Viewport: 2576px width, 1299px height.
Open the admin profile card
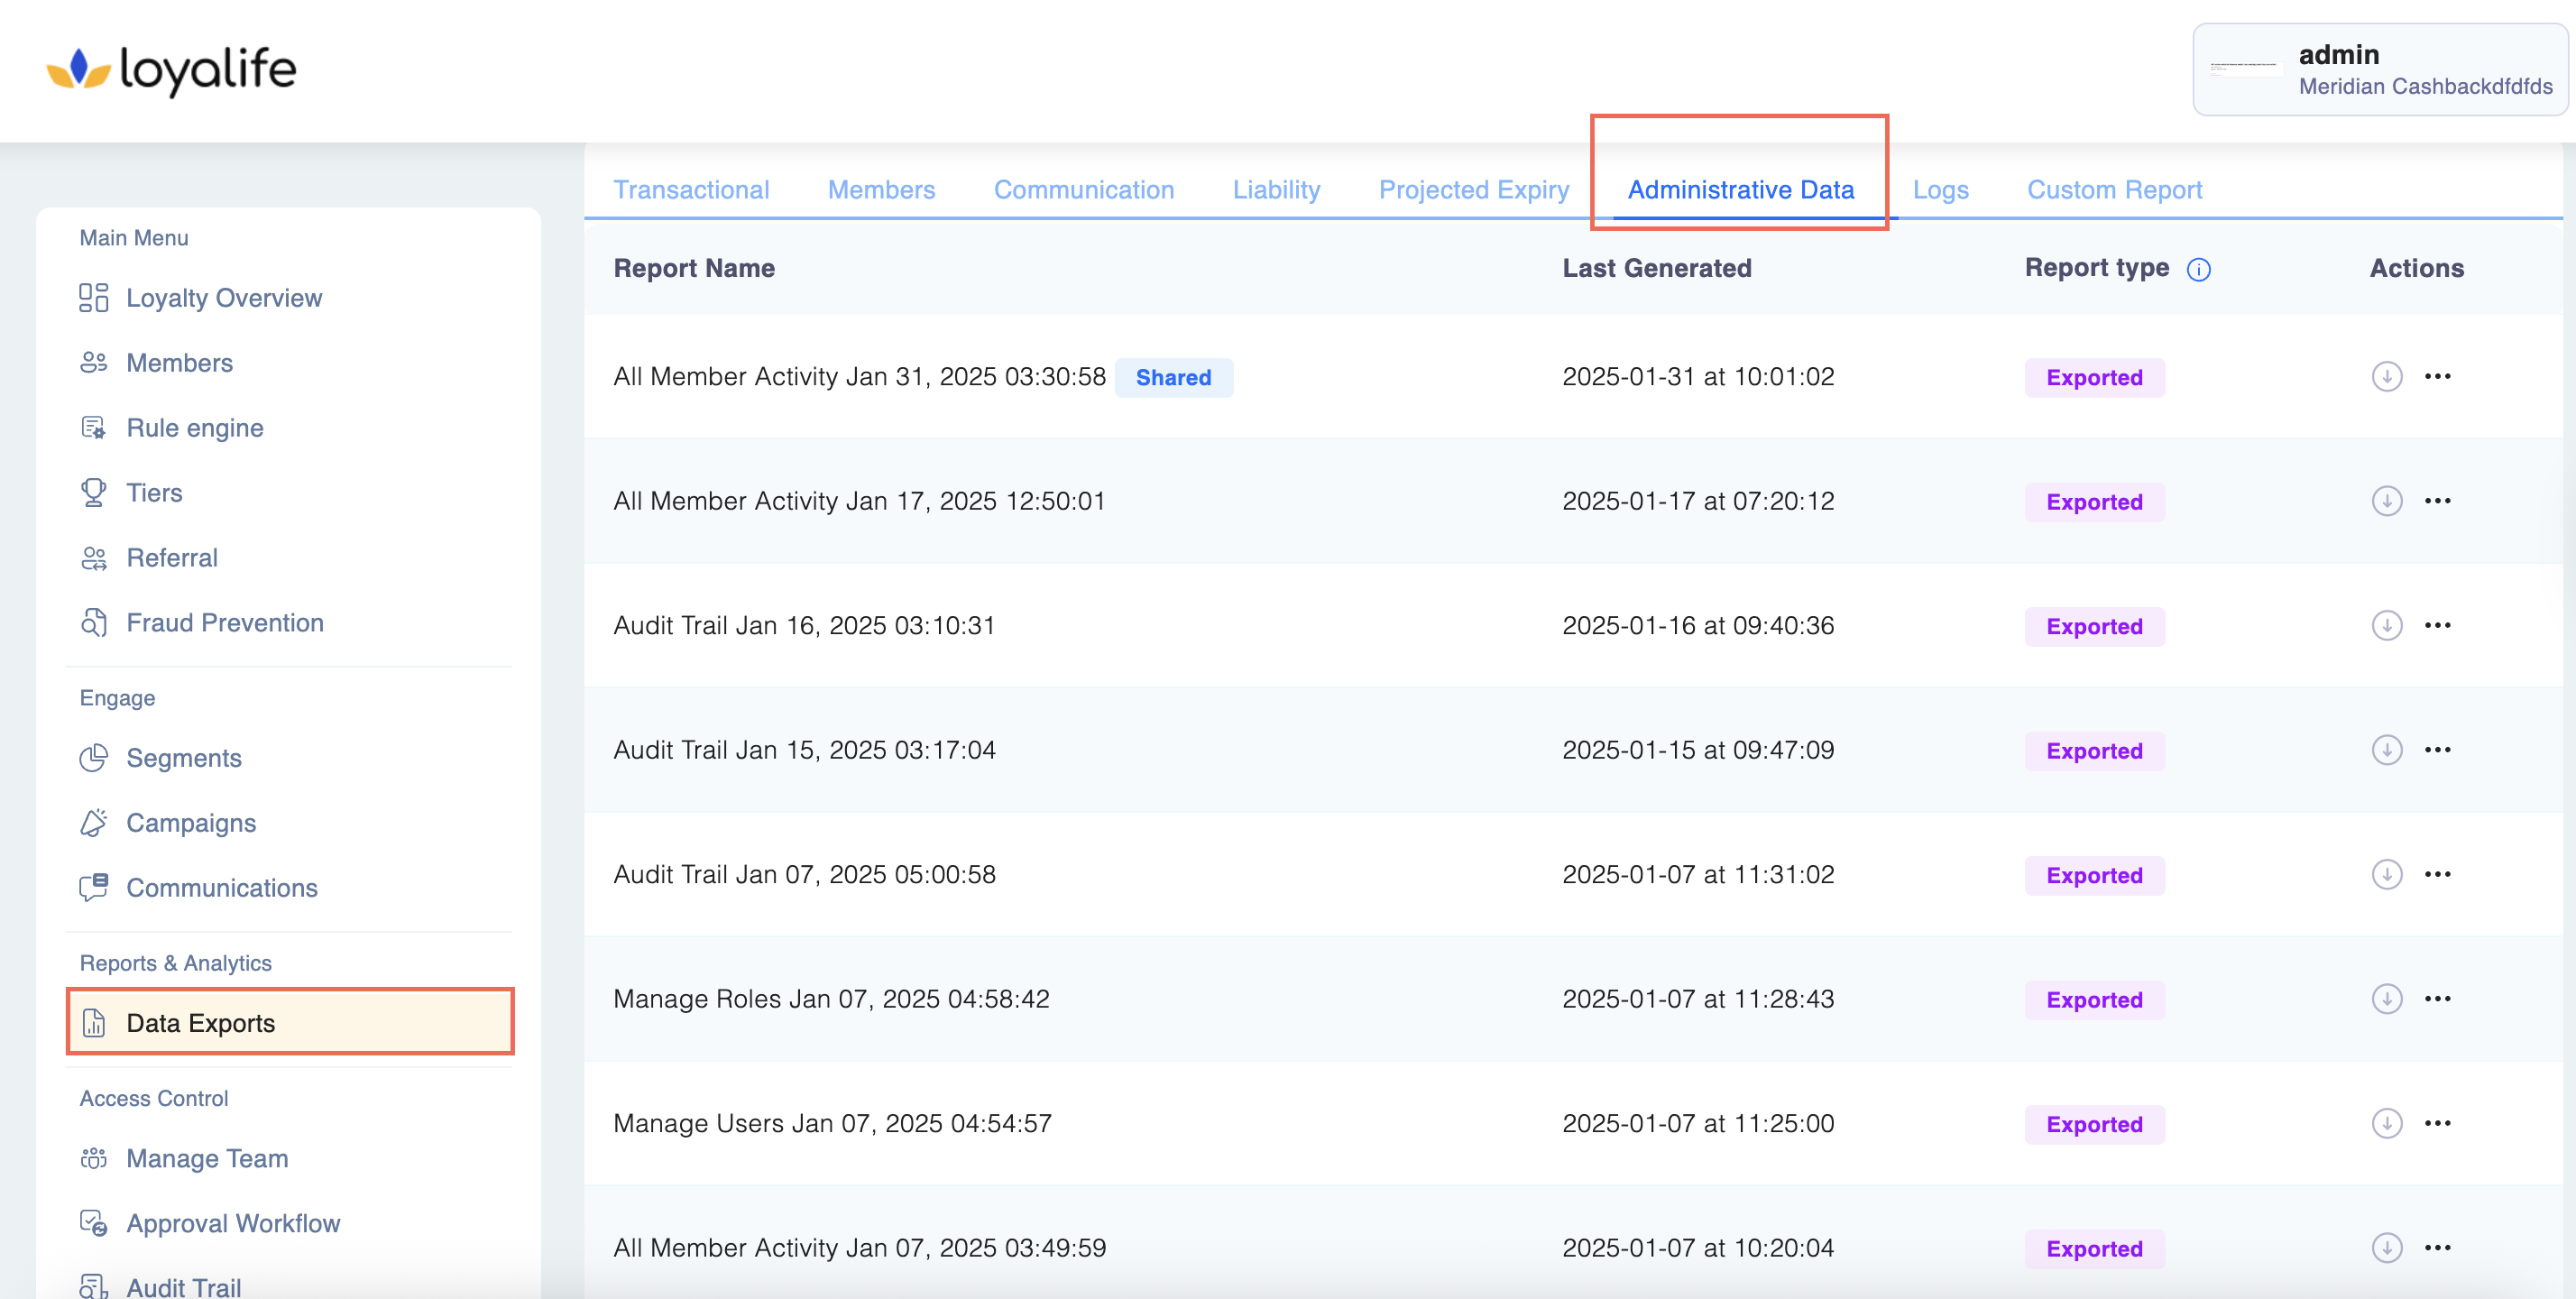pyautogui.click(x=2379, y=70)
